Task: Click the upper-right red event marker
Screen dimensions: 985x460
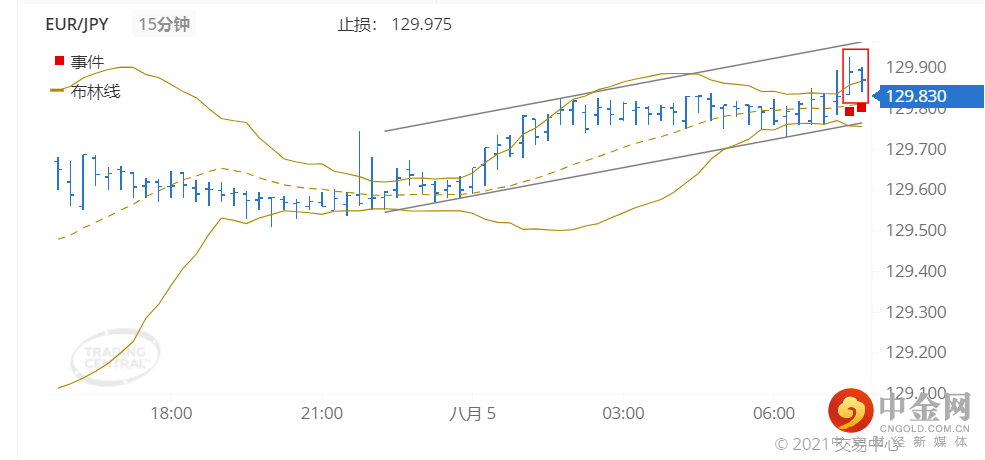Action: [861, 107]
